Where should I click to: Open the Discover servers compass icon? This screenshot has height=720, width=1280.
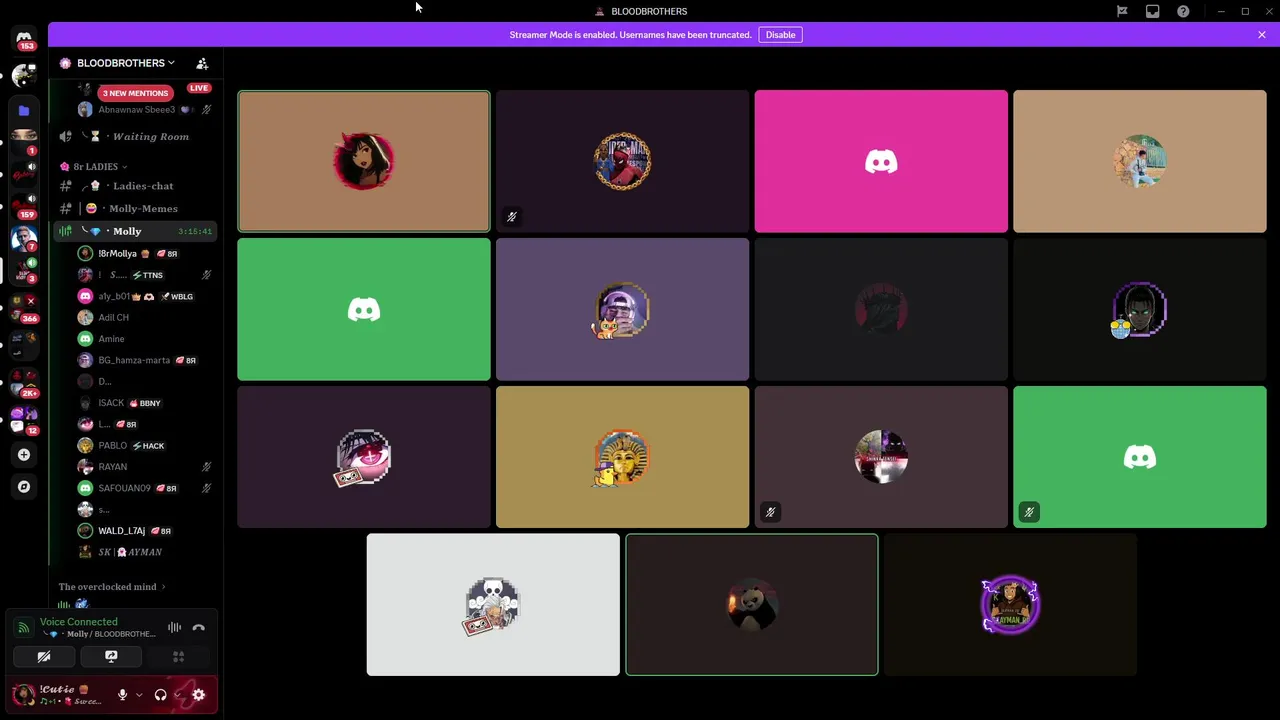[24, 487]
